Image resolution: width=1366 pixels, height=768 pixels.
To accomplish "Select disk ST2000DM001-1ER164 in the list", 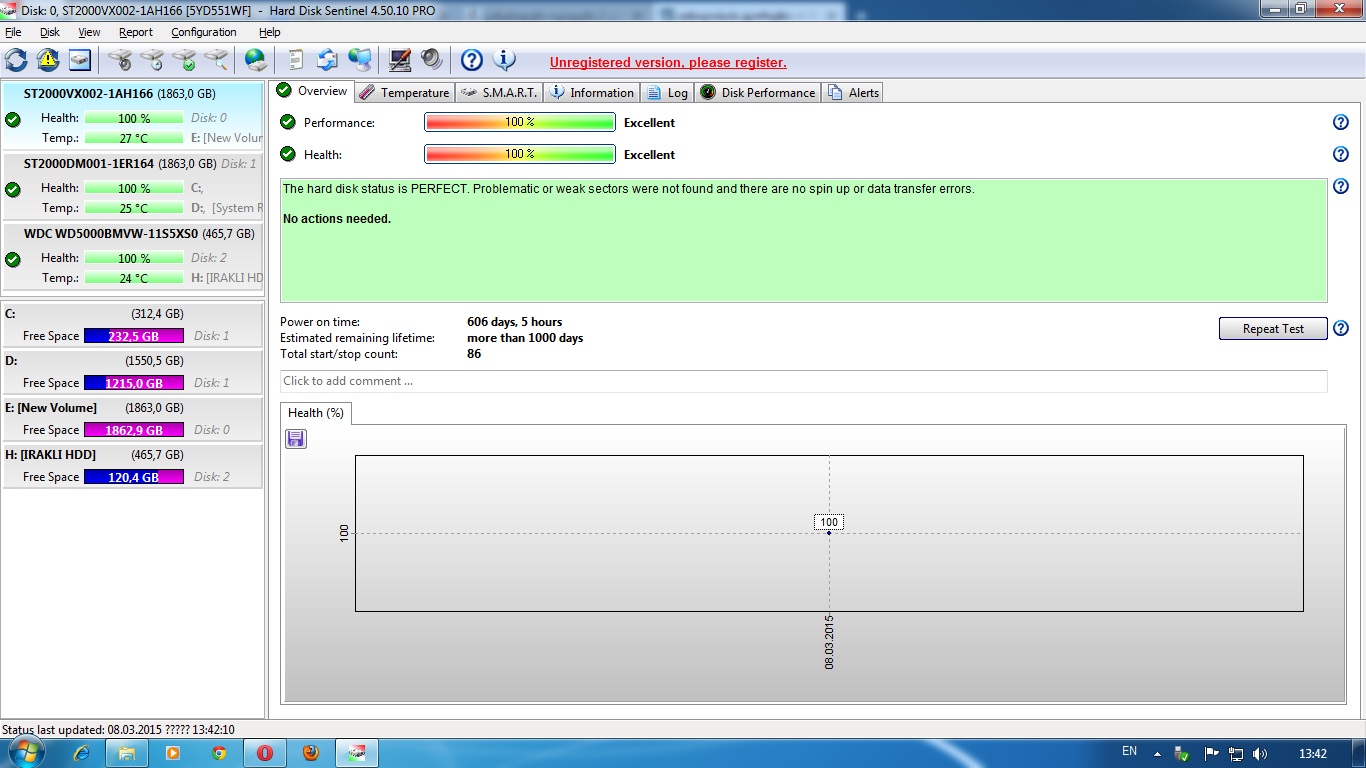I will click(132, 186).
